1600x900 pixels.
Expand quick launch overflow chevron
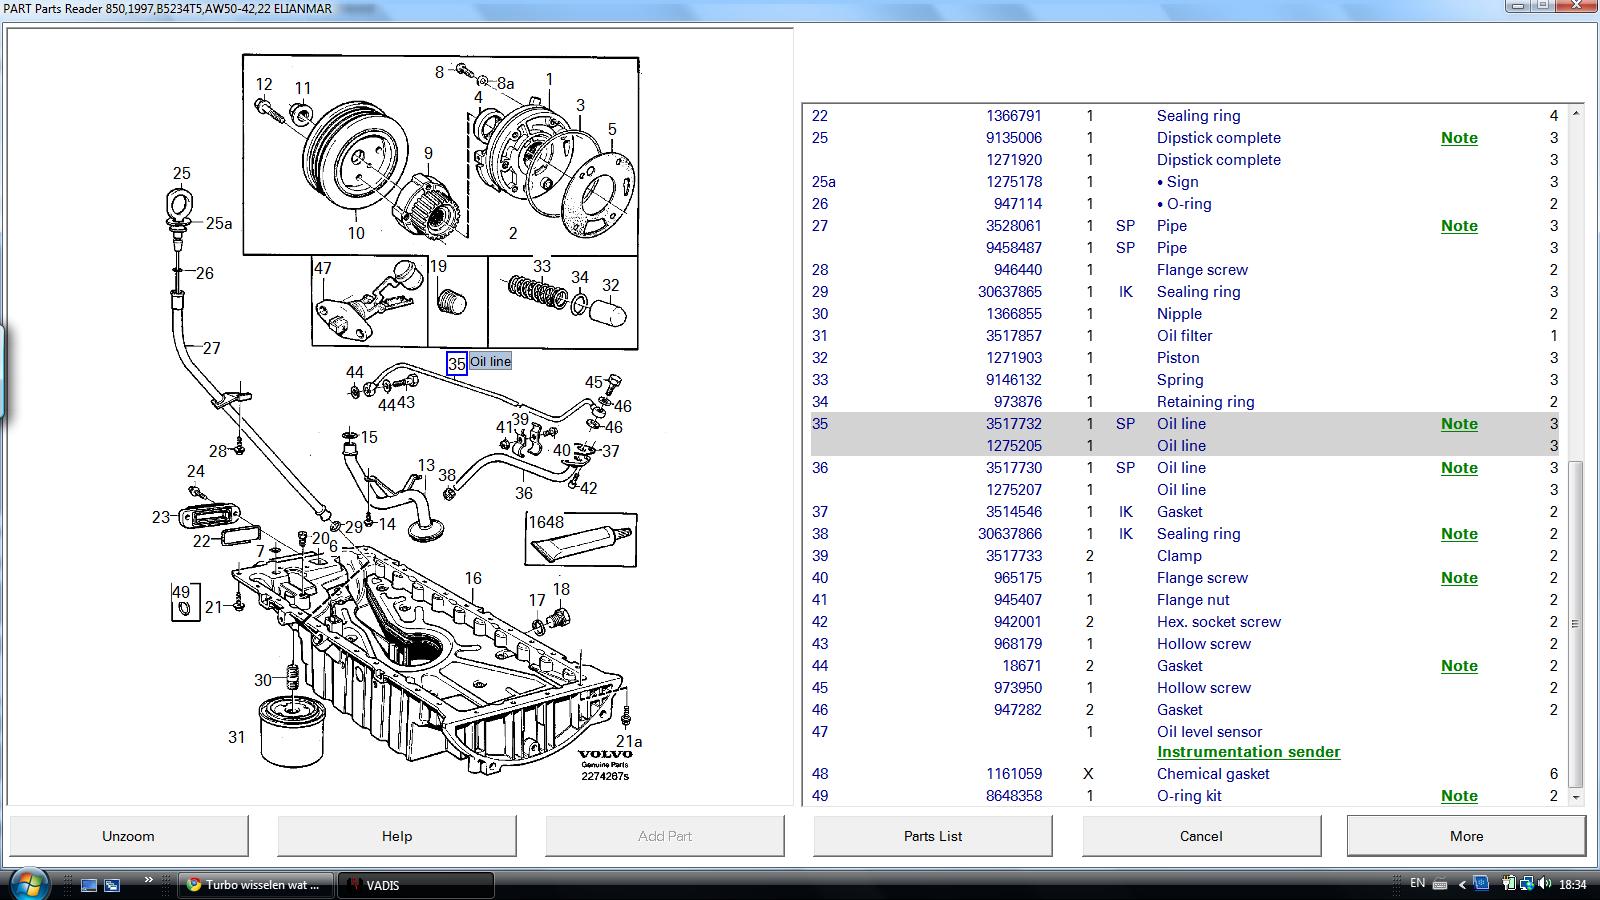click(148, 881)
